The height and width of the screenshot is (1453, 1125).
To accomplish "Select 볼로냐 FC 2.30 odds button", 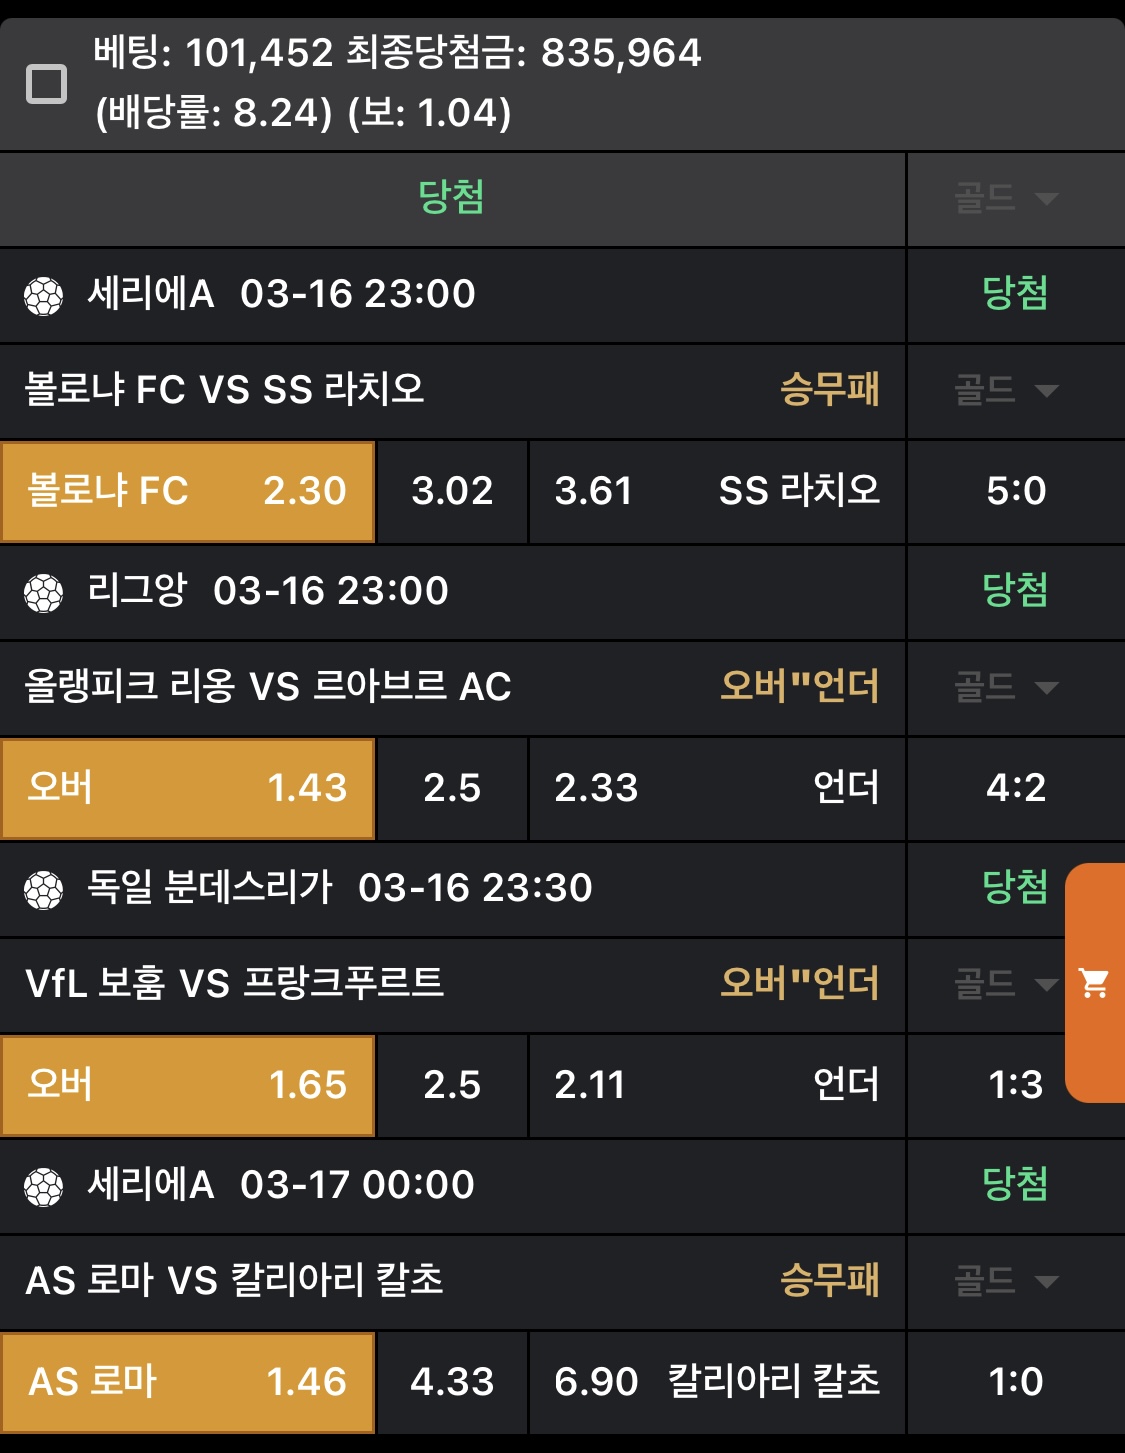I will 188,491.
